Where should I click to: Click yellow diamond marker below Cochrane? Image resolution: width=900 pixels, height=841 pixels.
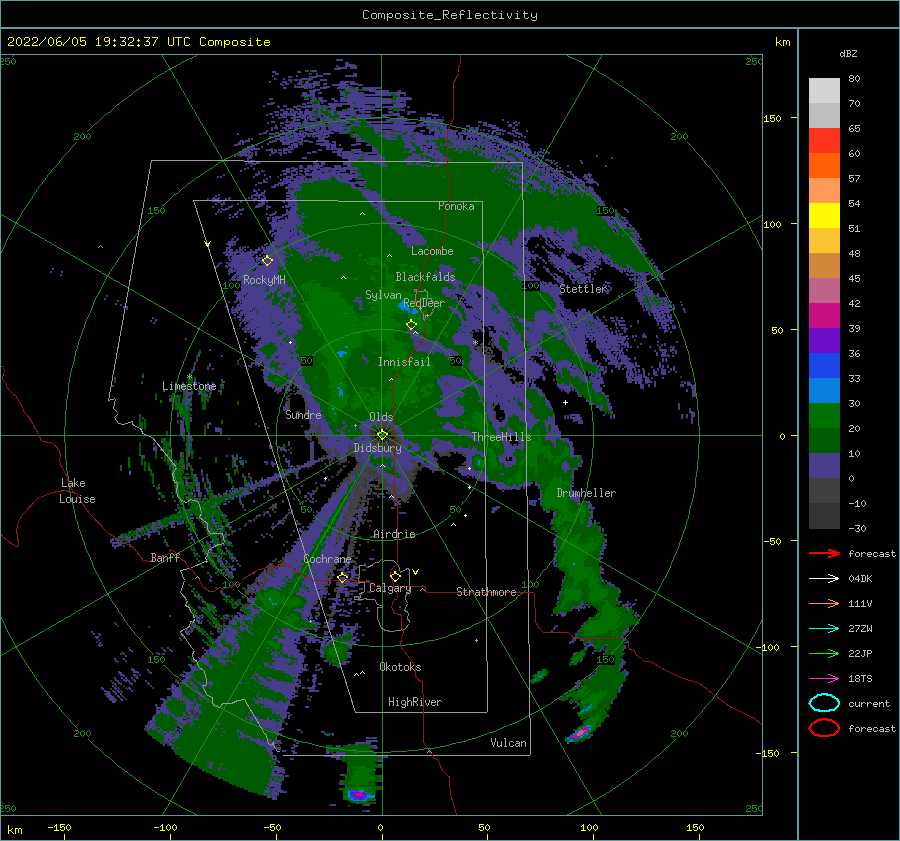click(x=343, y=577)
